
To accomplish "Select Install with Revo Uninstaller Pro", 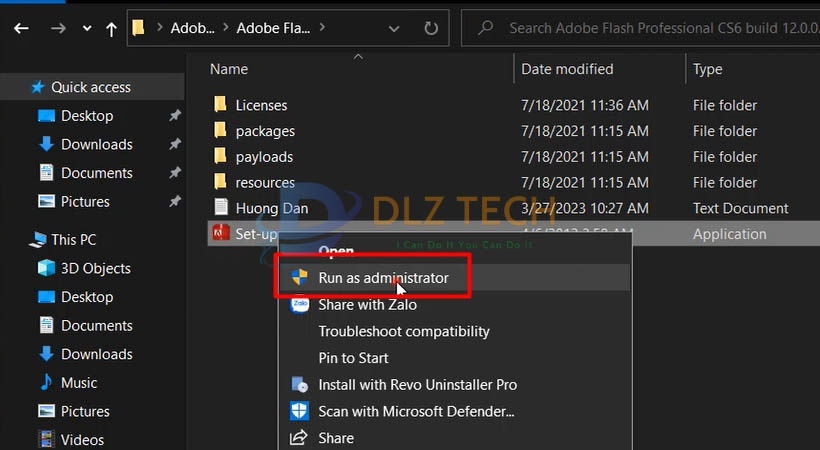I will point(417,384).
